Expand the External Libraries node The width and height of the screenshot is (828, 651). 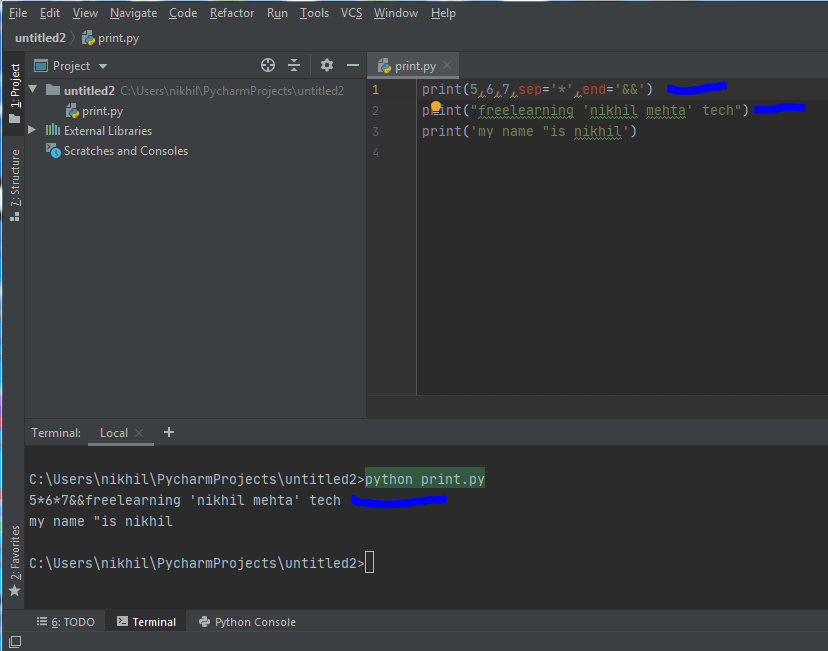pyautogui.click(x=32, y=129)
